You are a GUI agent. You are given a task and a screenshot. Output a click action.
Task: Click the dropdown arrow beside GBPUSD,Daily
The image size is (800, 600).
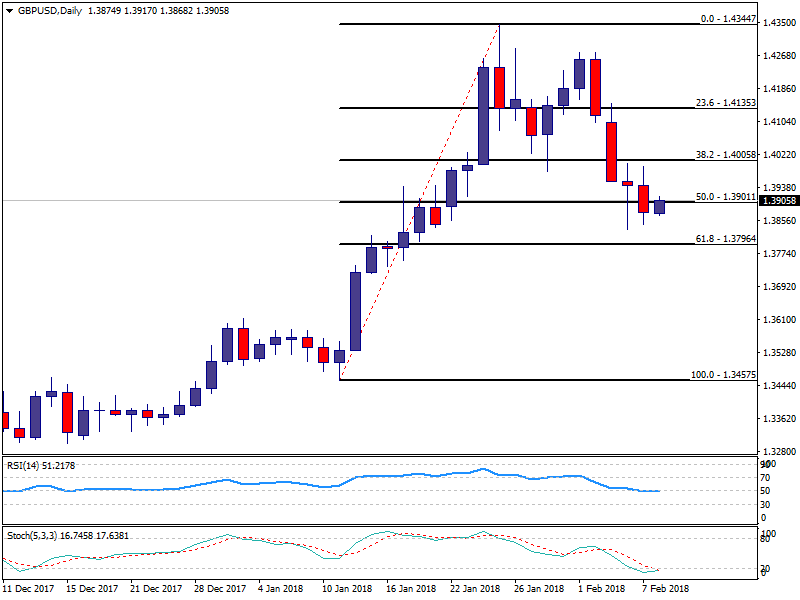[x=9, y=11]
